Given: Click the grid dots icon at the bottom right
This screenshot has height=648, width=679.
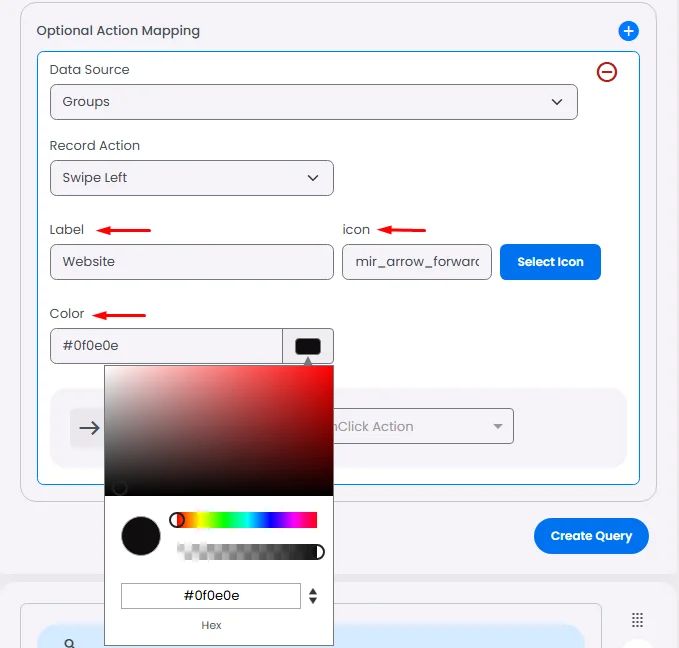Looking at the screenshot, I should click(637, 620).
